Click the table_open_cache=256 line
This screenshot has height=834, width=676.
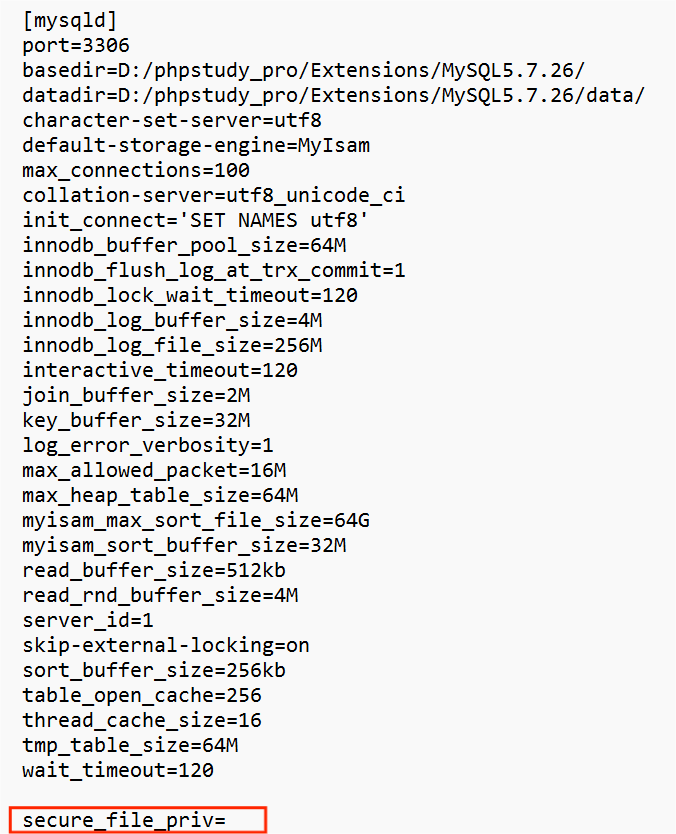[x=142, y=696]
